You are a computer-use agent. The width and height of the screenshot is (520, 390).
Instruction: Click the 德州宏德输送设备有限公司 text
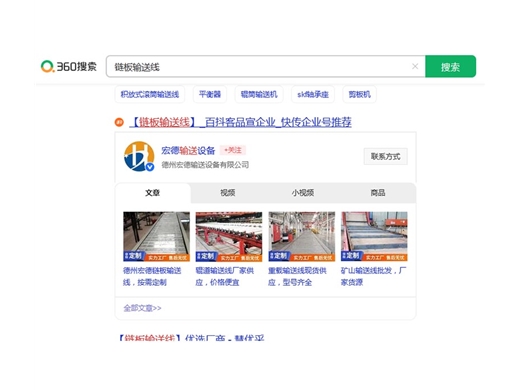click(205, 165)
